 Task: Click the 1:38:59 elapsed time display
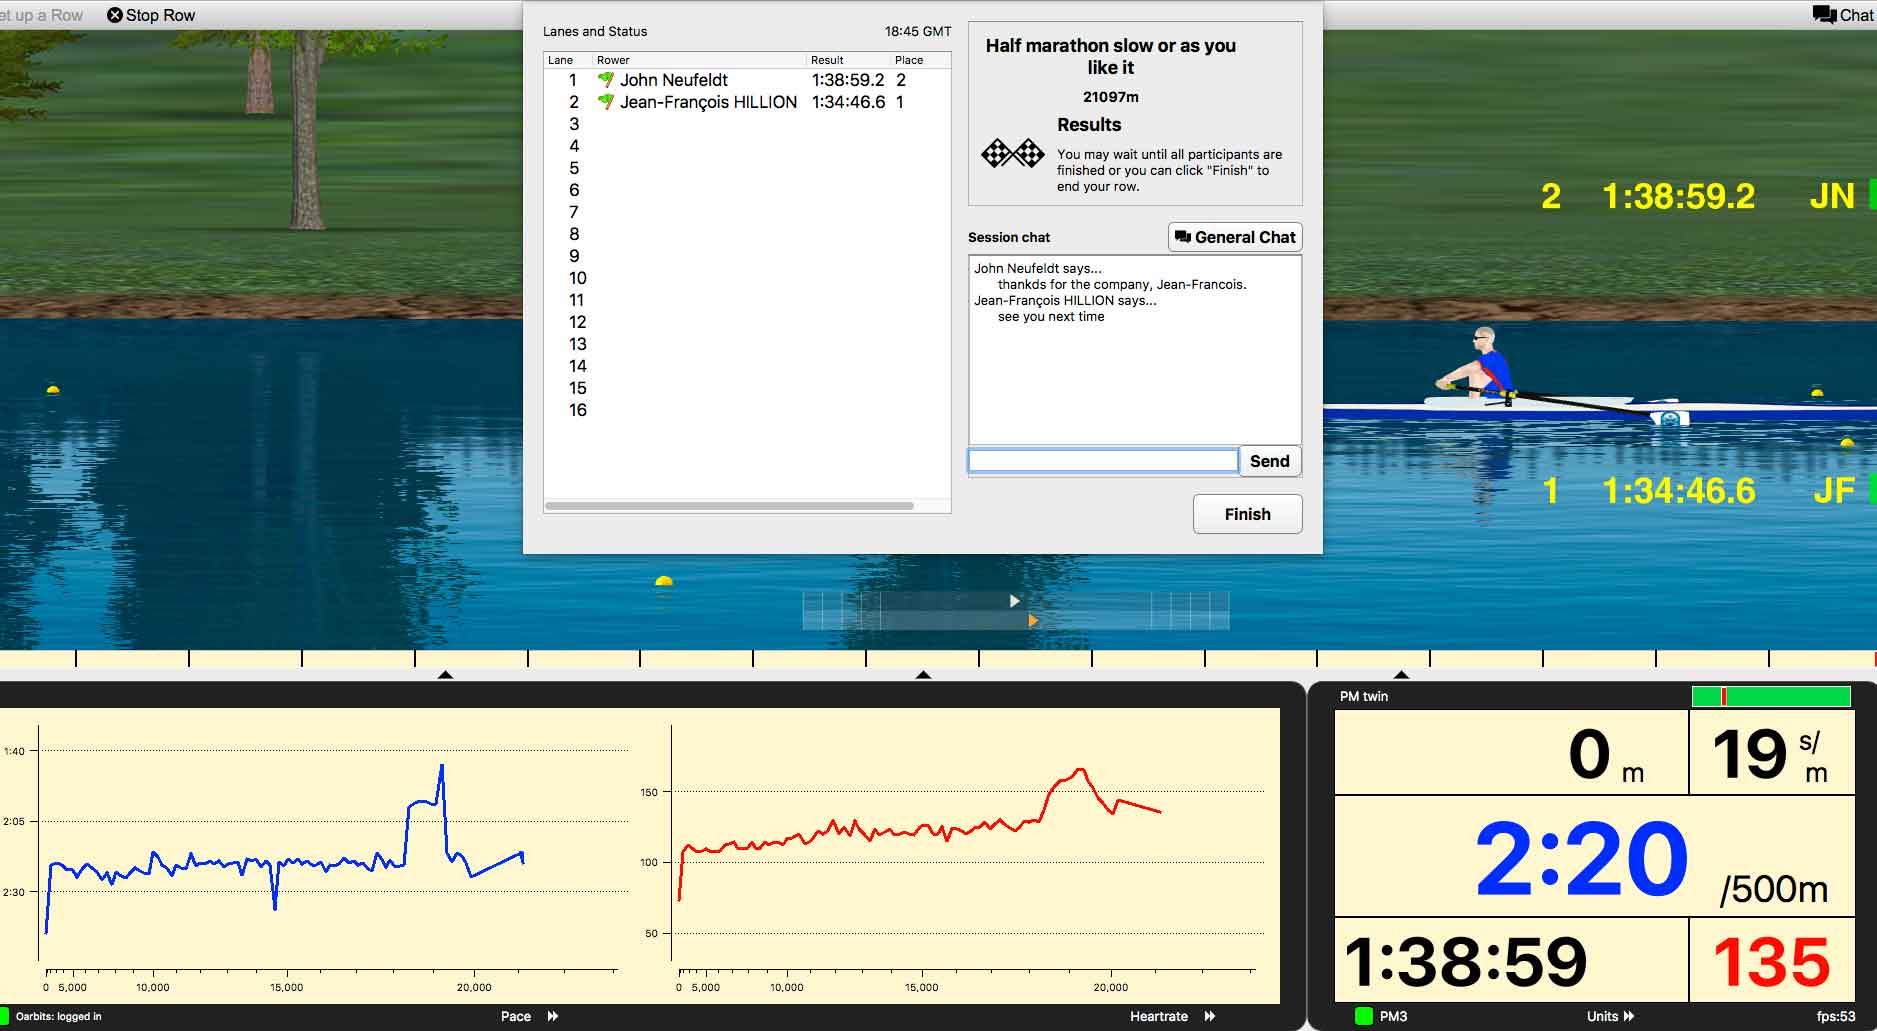click(1511, 961)
